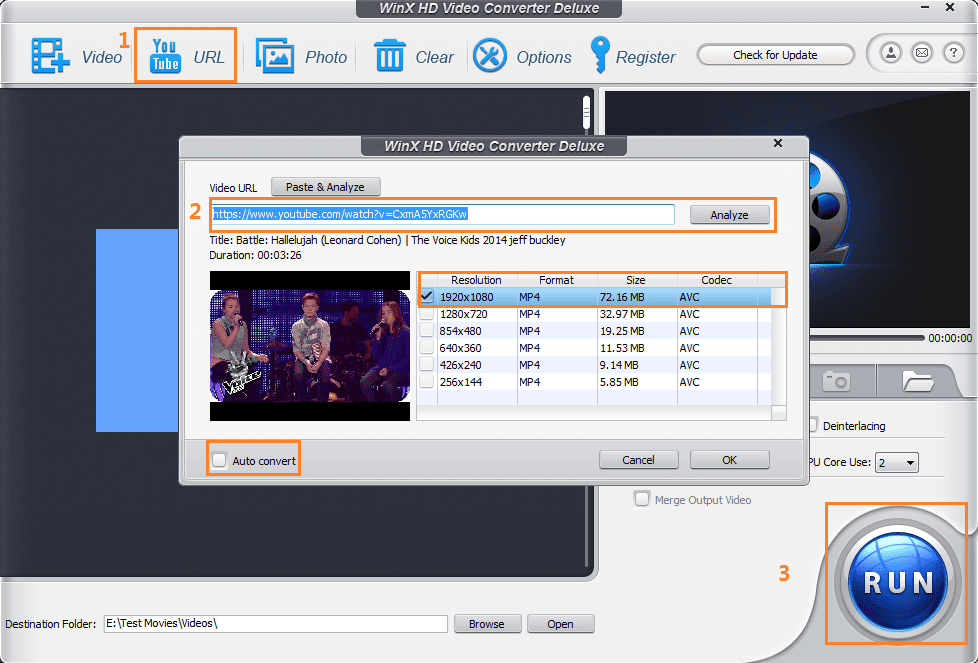Check the 640x360 resolution checkbox
The image size is (978, 663).
tap(427, 347)
